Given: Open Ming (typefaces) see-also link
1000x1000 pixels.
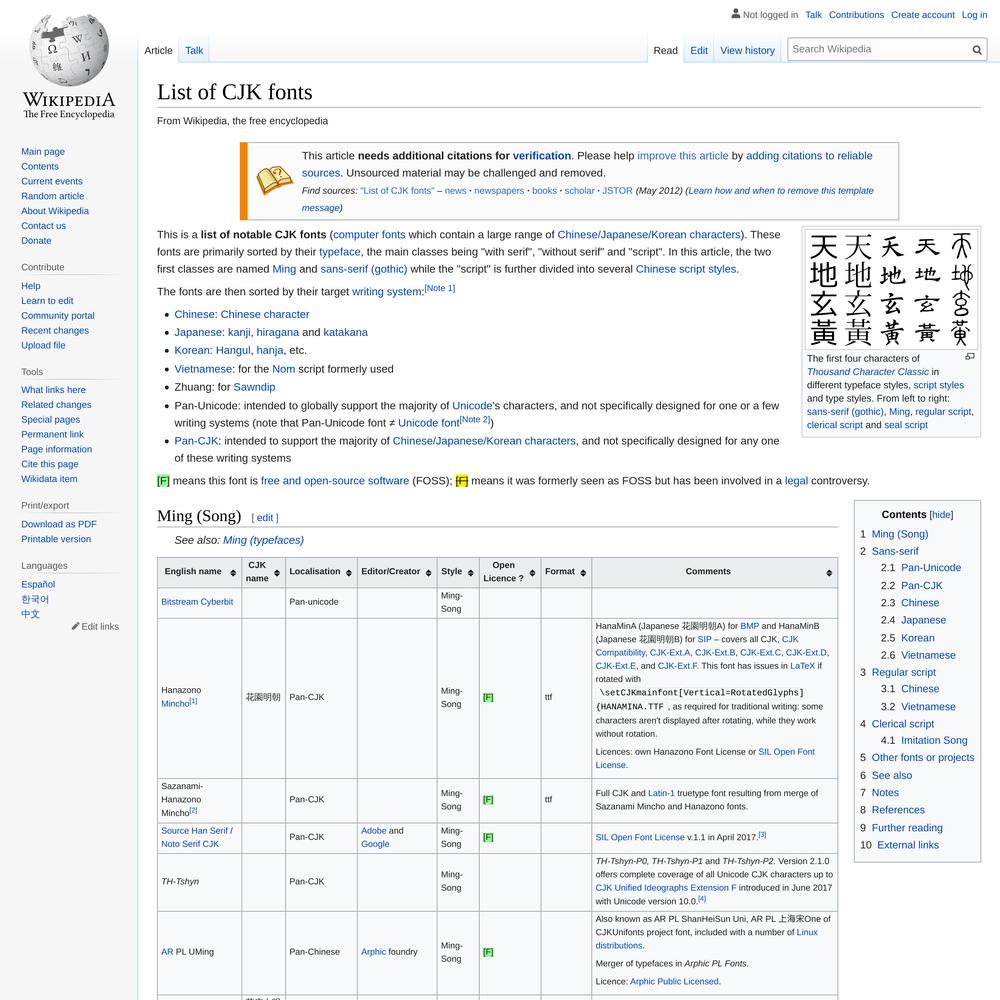Looking at the screenshot, I should tap(263, 540).
